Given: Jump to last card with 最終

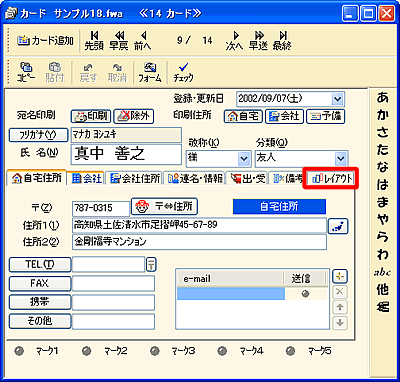Looking at the screenshot, I should (x=282, y=41).
